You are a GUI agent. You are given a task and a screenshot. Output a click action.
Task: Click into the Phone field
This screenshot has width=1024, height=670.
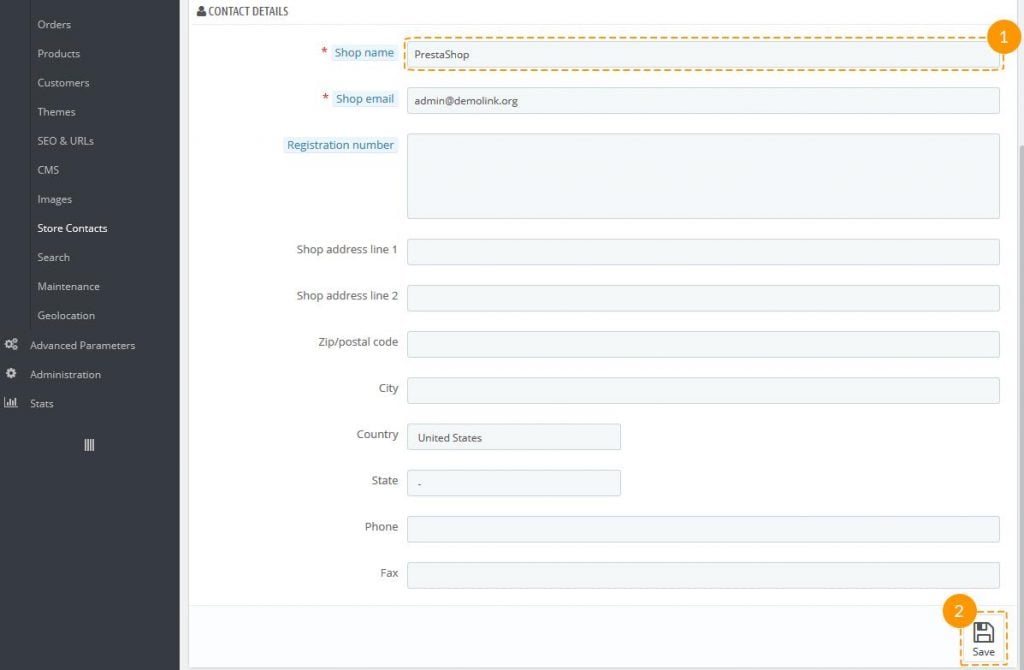702,529
